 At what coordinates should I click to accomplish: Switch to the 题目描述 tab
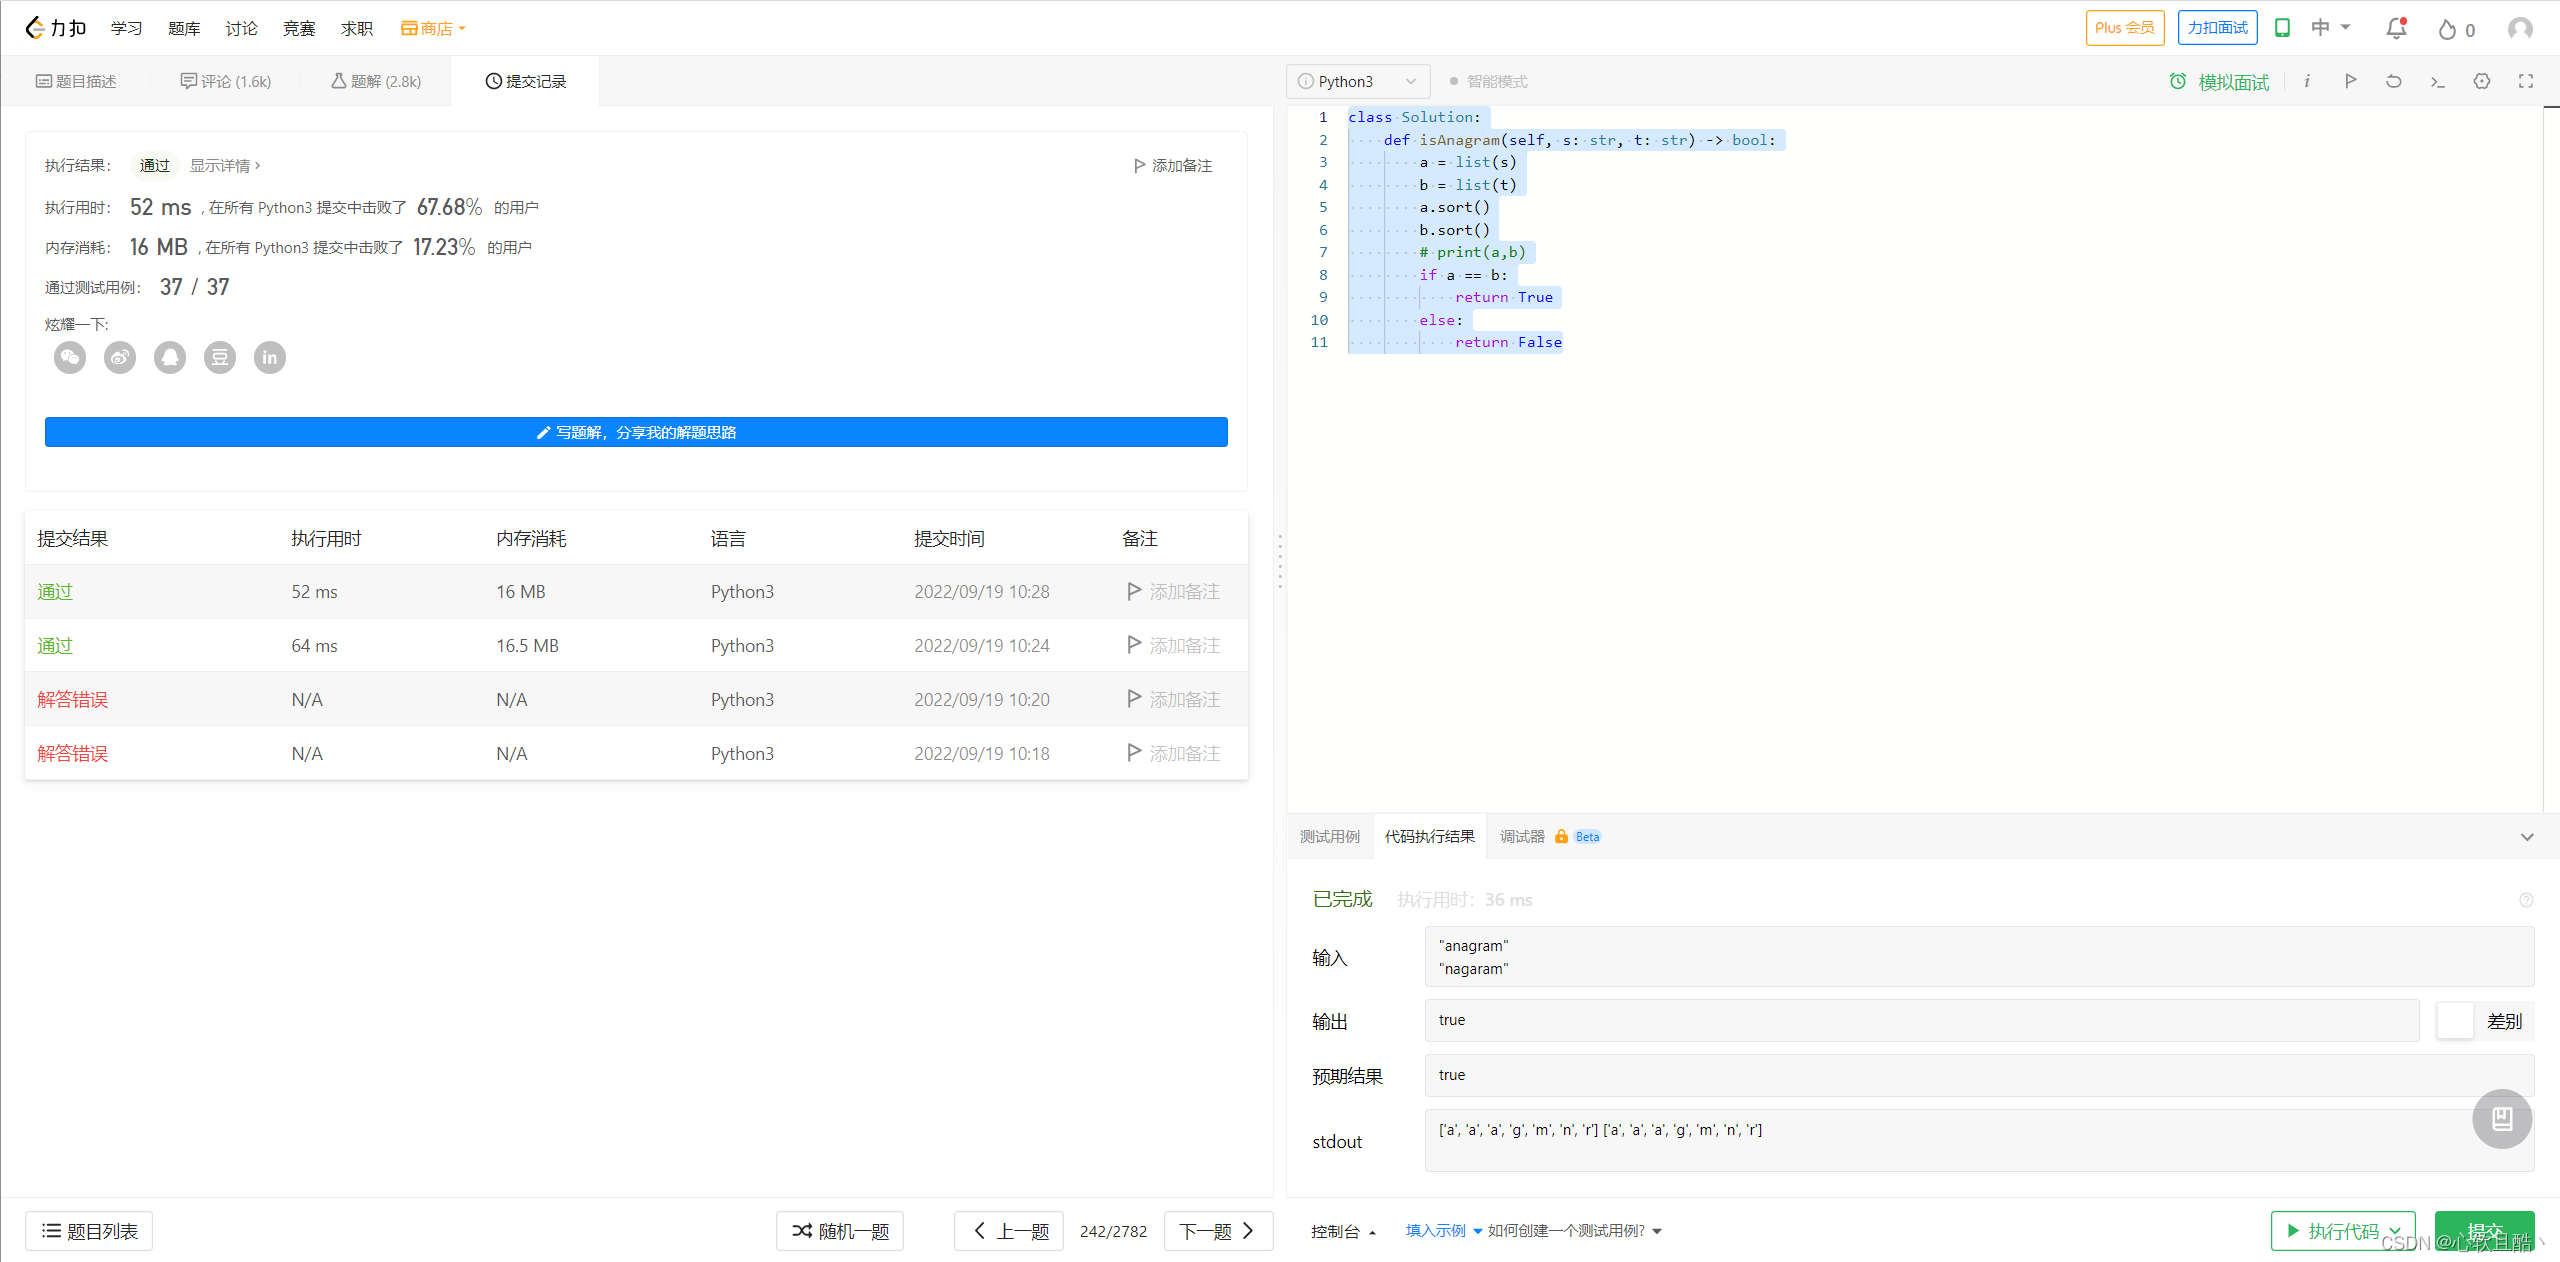coord(76,81)
